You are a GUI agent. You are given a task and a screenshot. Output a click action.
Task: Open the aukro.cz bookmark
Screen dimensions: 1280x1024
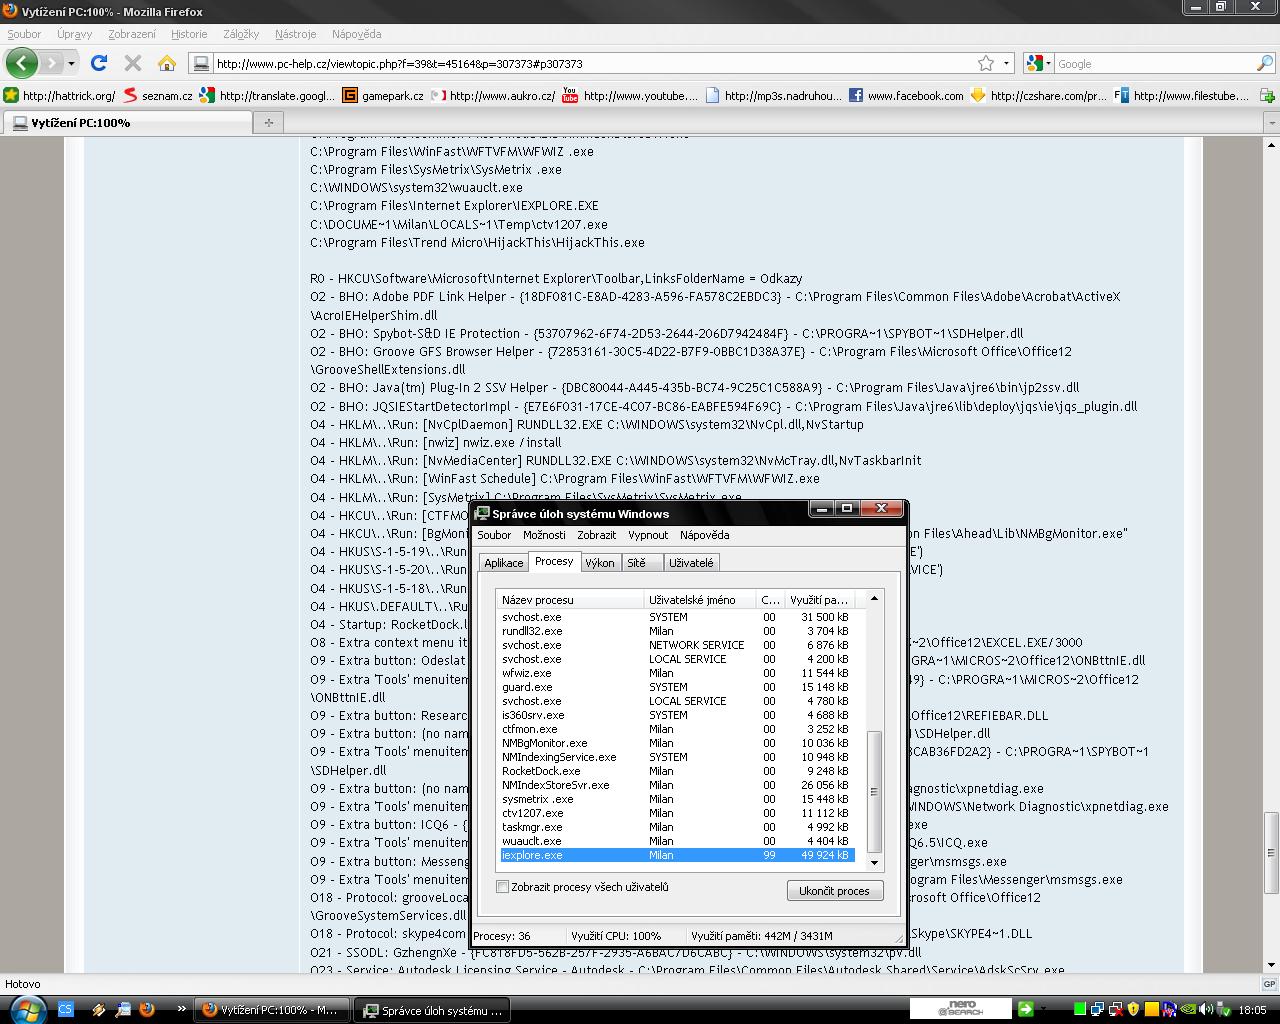[x=492, y=96]
